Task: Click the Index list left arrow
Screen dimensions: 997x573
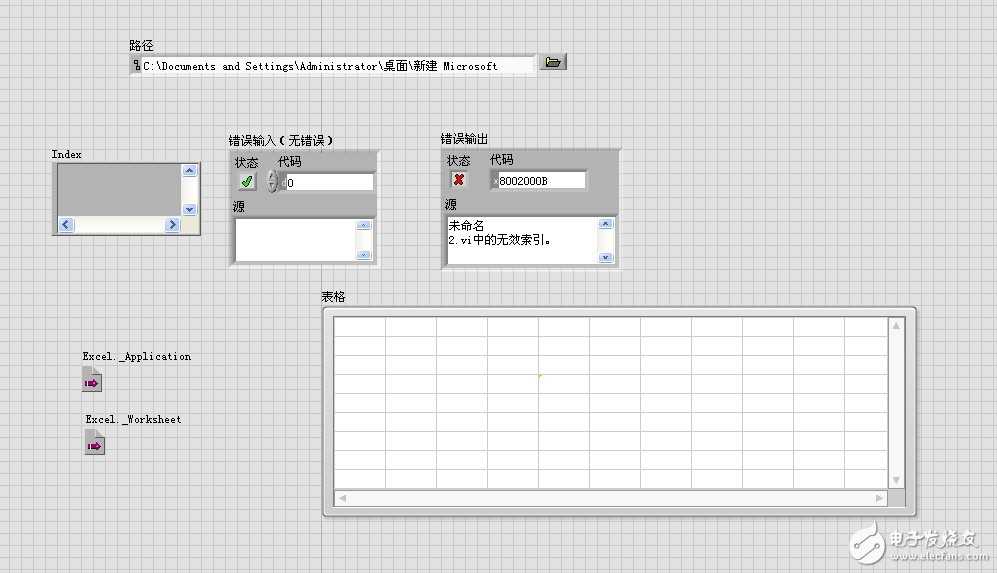Action: pos(66,224)
